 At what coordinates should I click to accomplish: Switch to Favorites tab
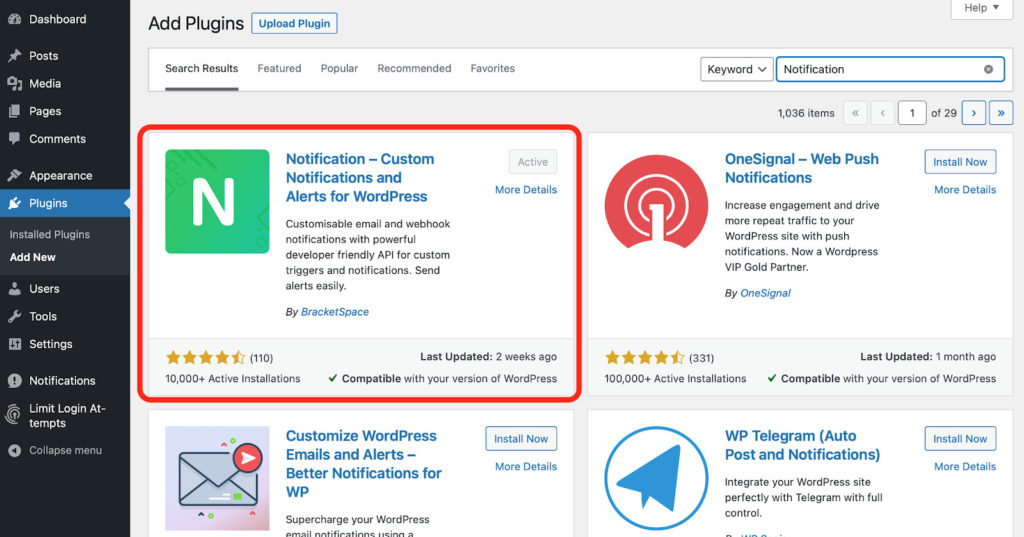[x=492, y=69]
